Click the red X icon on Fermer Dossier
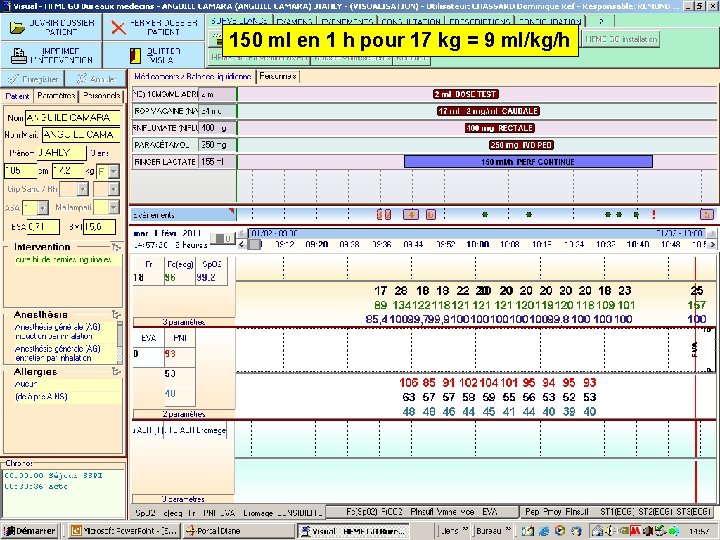The width and height of the screenshot is (720, 540). [x=118, y=28]
